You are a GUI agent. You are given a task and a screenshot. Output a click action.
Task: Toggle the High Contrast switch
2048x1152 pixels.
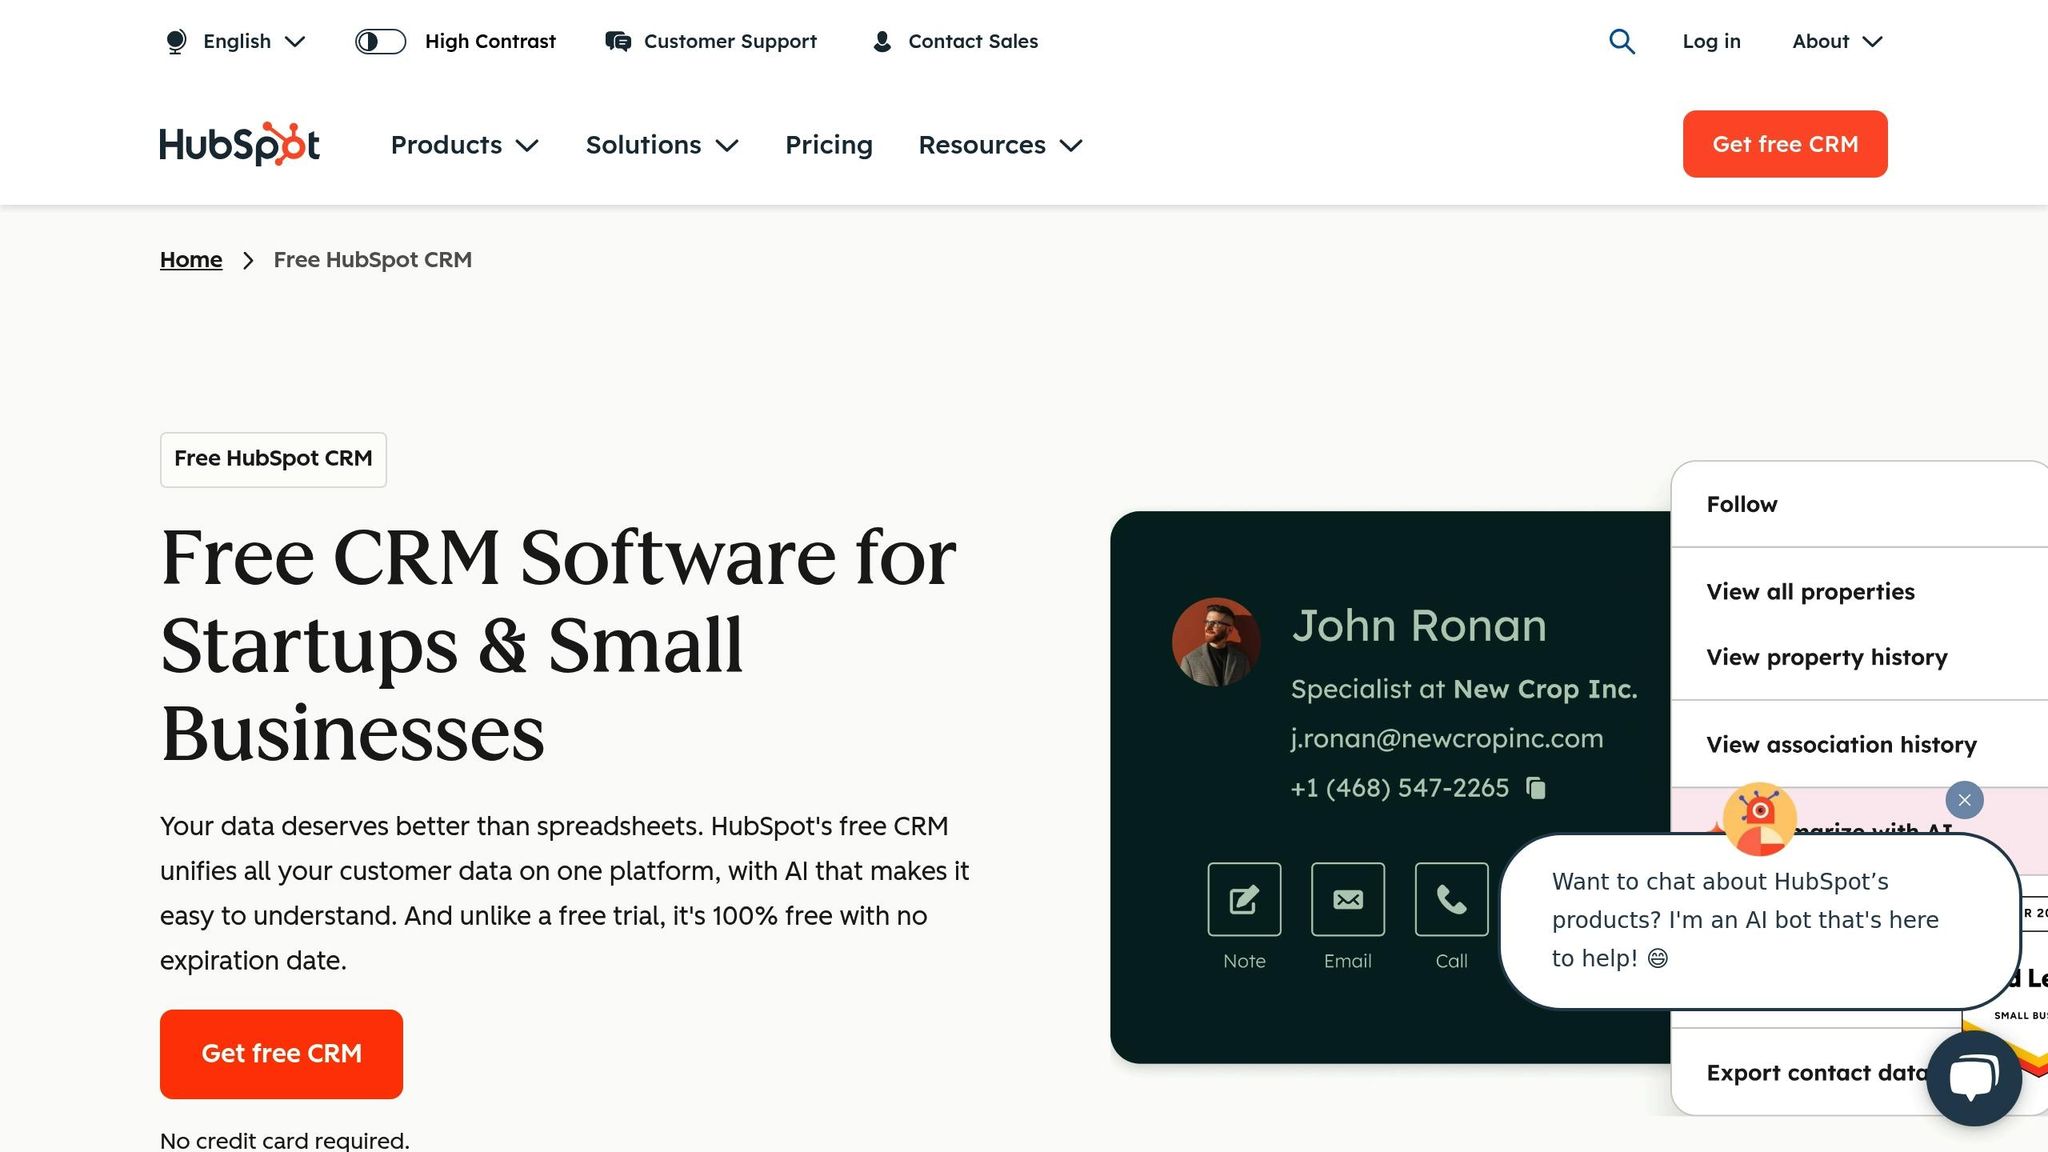coord(380,41)
